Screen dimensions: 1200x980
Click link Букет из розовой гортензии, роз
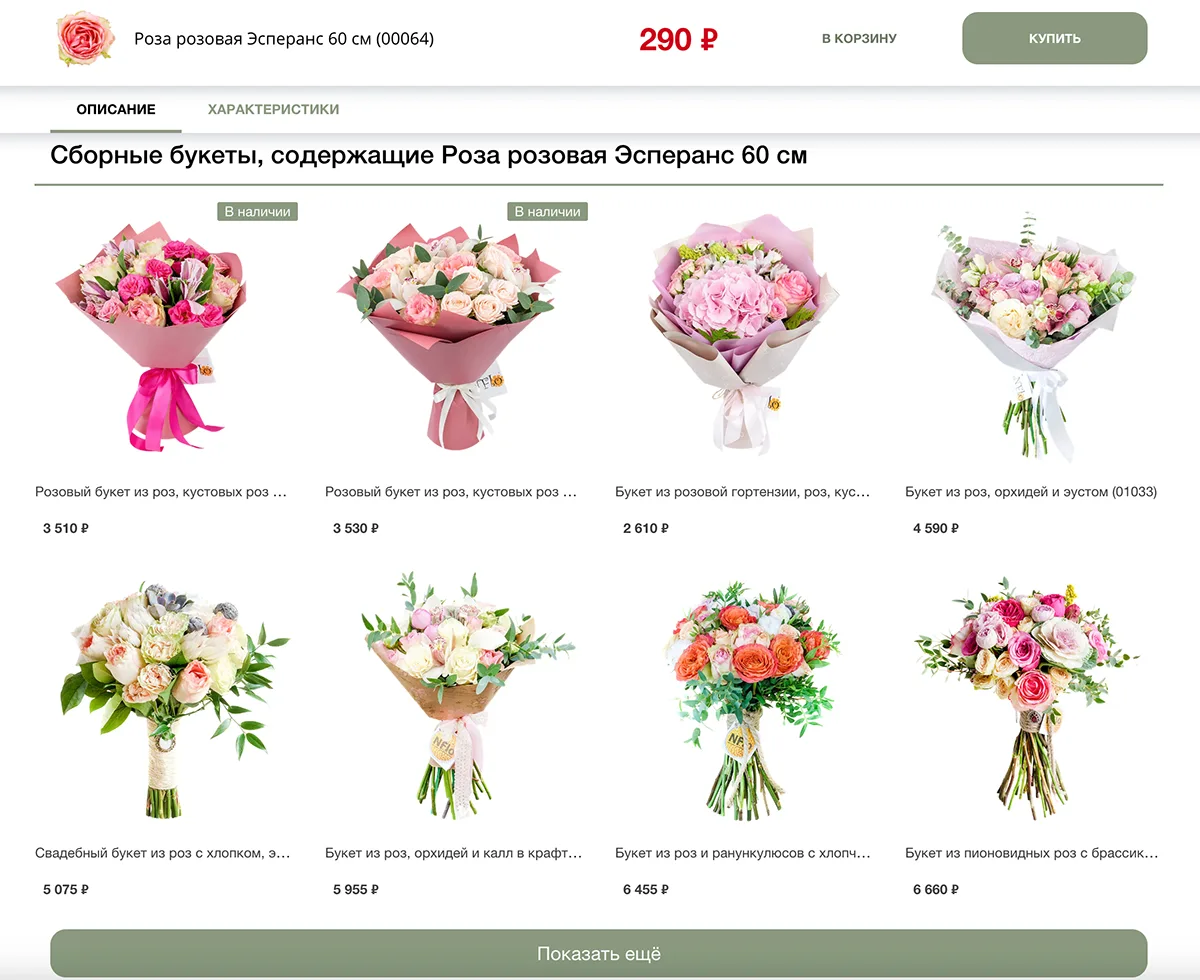click(x=743, y=492)
